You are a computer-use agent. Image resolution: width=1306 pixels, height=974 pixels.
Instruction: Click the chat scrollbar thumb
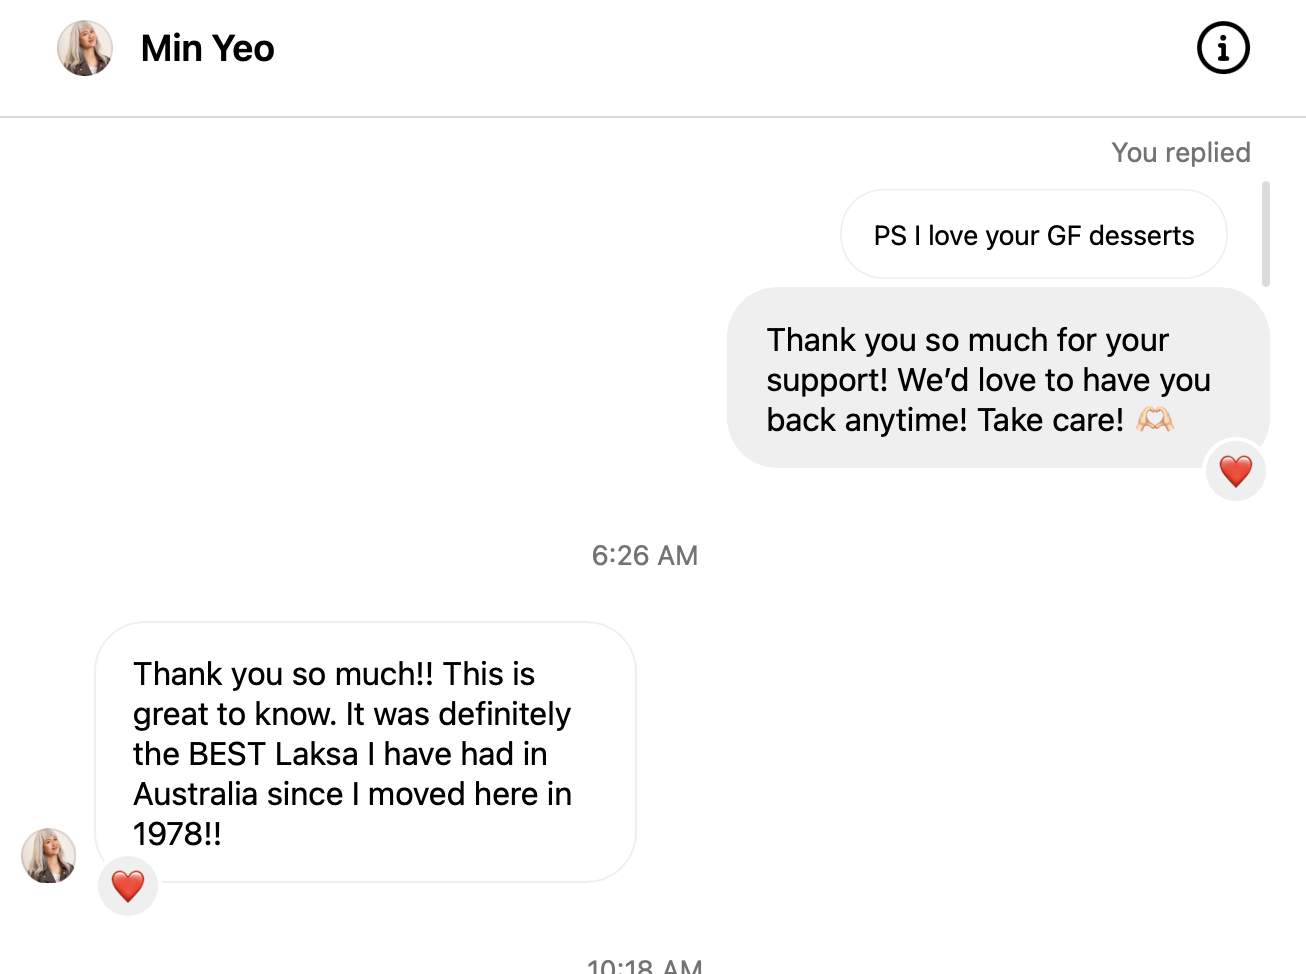tap(1266, 234)
